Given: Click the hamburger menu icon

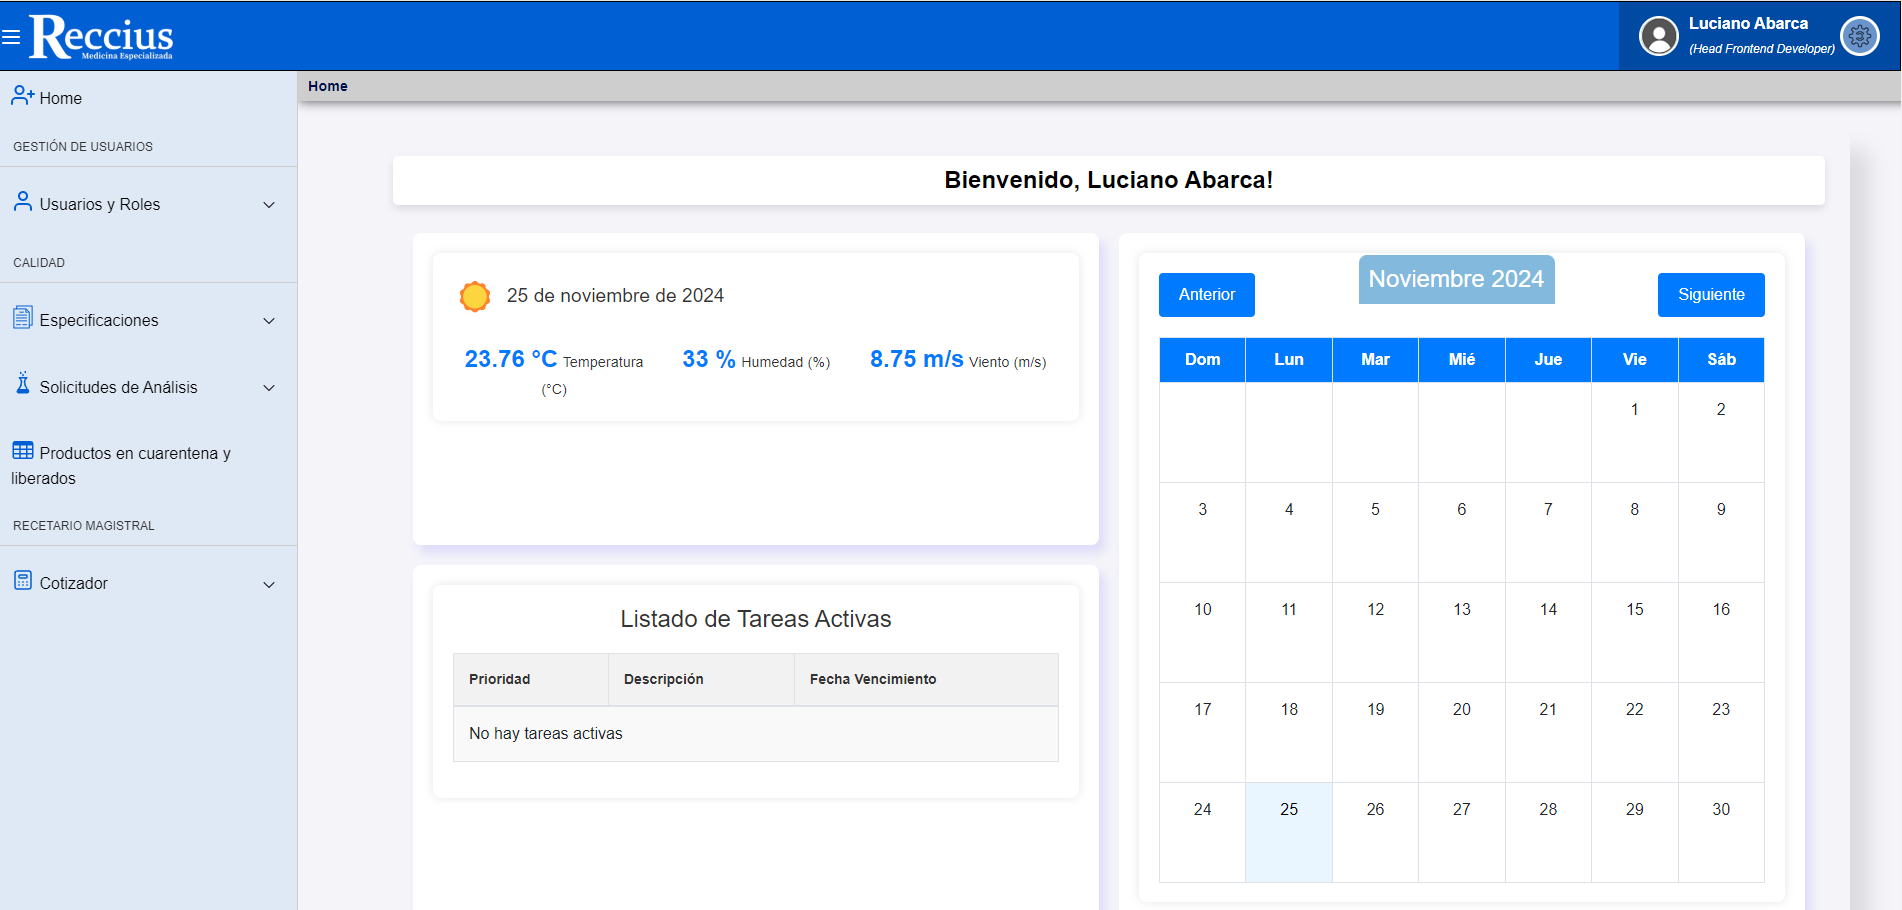Looking at the screenshot, I should point(11,37).
